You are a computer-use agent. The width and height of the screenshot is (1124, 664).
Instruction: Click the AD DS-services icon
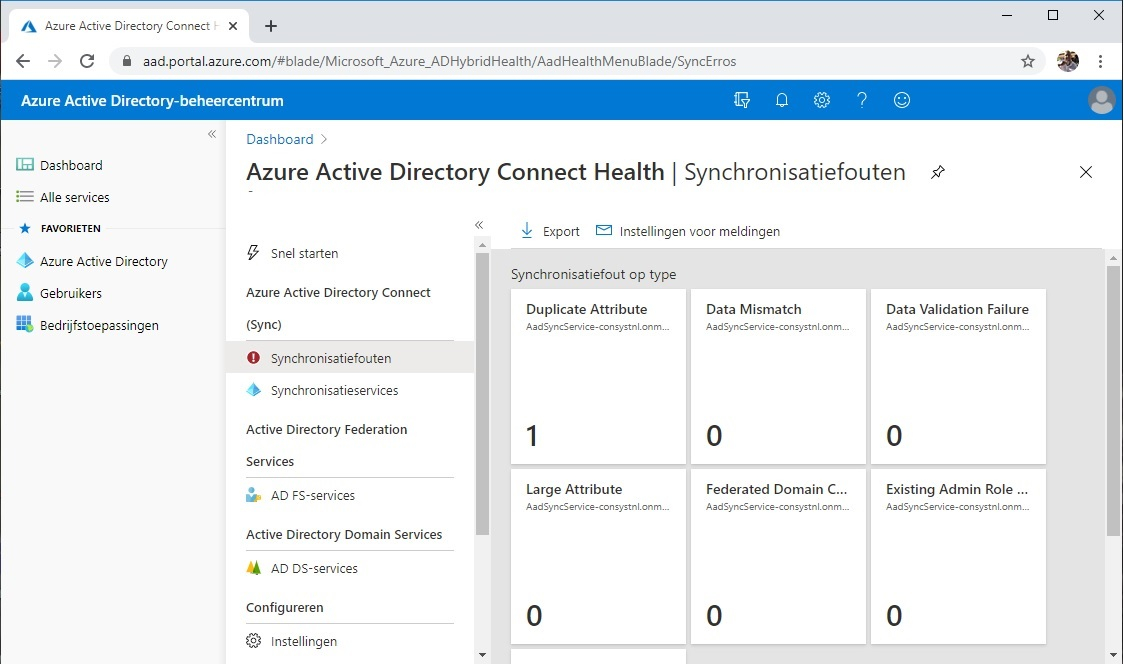pyautogui.click(x=254, y=568)
